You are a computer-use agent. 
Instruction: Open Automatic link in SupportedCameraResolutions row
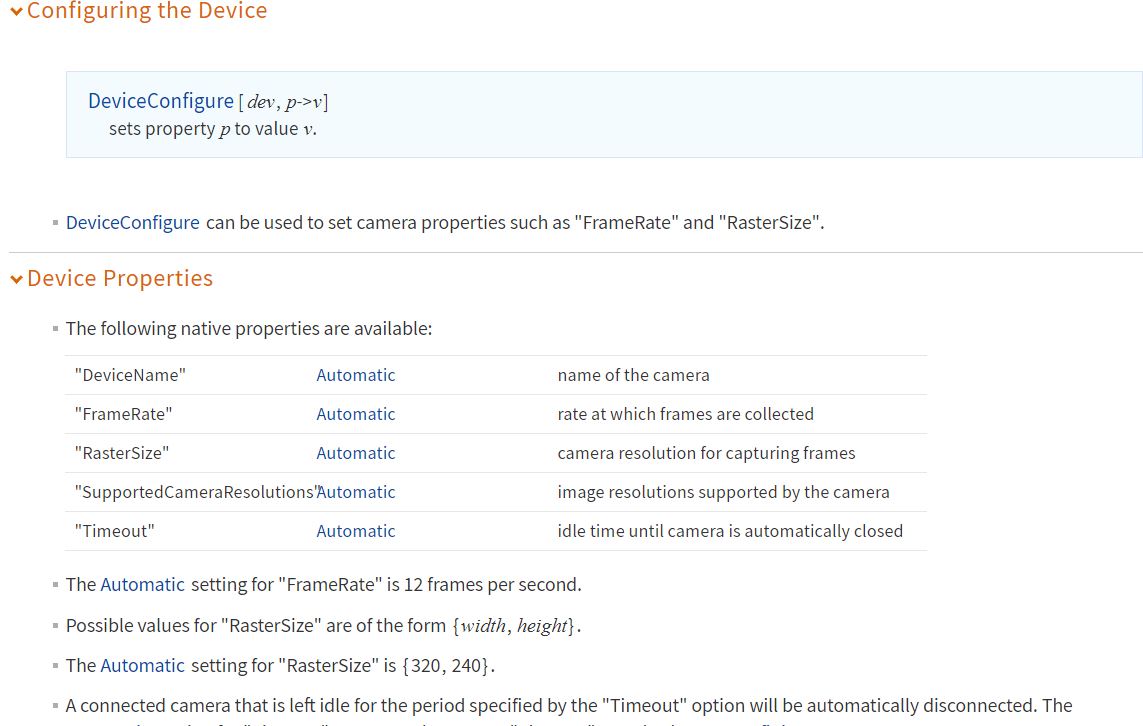[x=356, y=492]
